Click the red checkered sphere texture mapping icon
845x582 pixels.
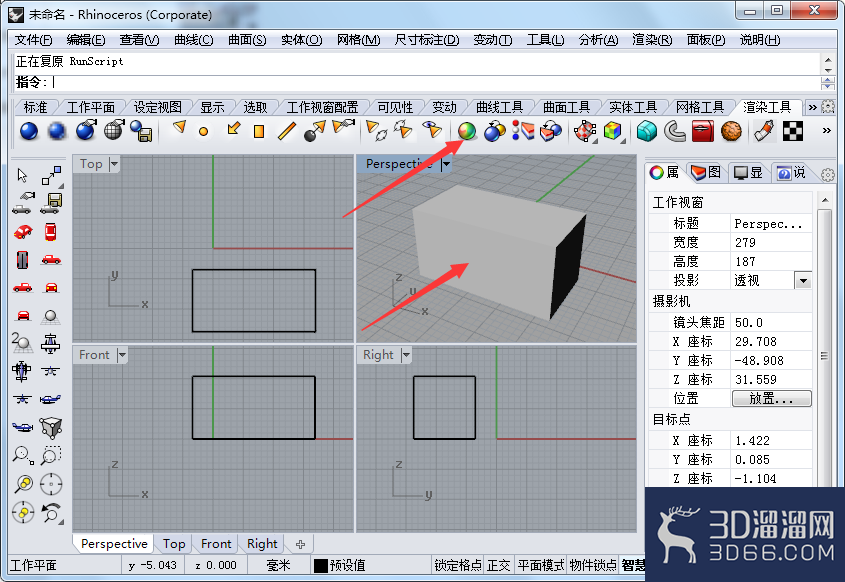click(x=585, y=131)
